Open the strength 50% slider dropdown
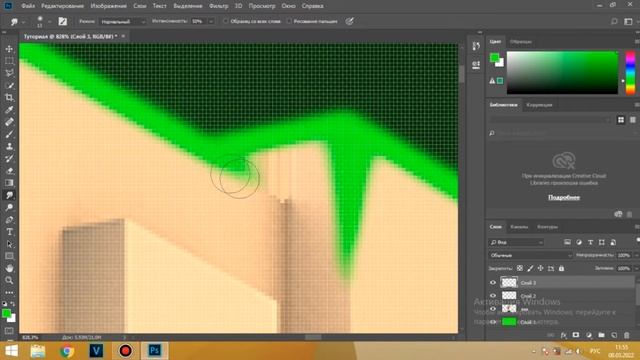The height and width of the screenshot is (360, 640). click(211, 22)
